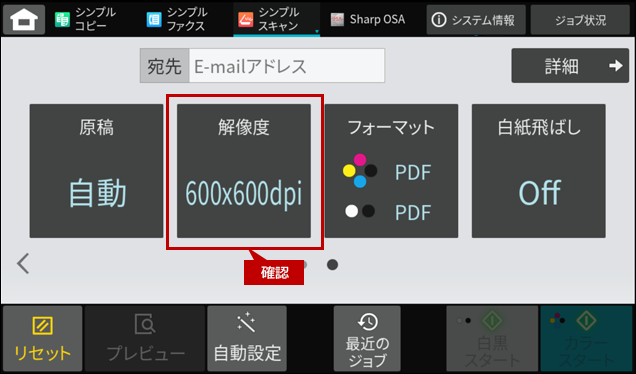636x374 pixels.
Task: Tap the Home icon button
Action: (24, 19)
